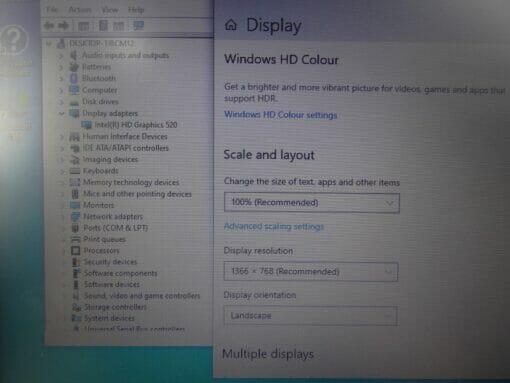
Task: Click the Storage controllers icon
Action: [x=77, y=307]
